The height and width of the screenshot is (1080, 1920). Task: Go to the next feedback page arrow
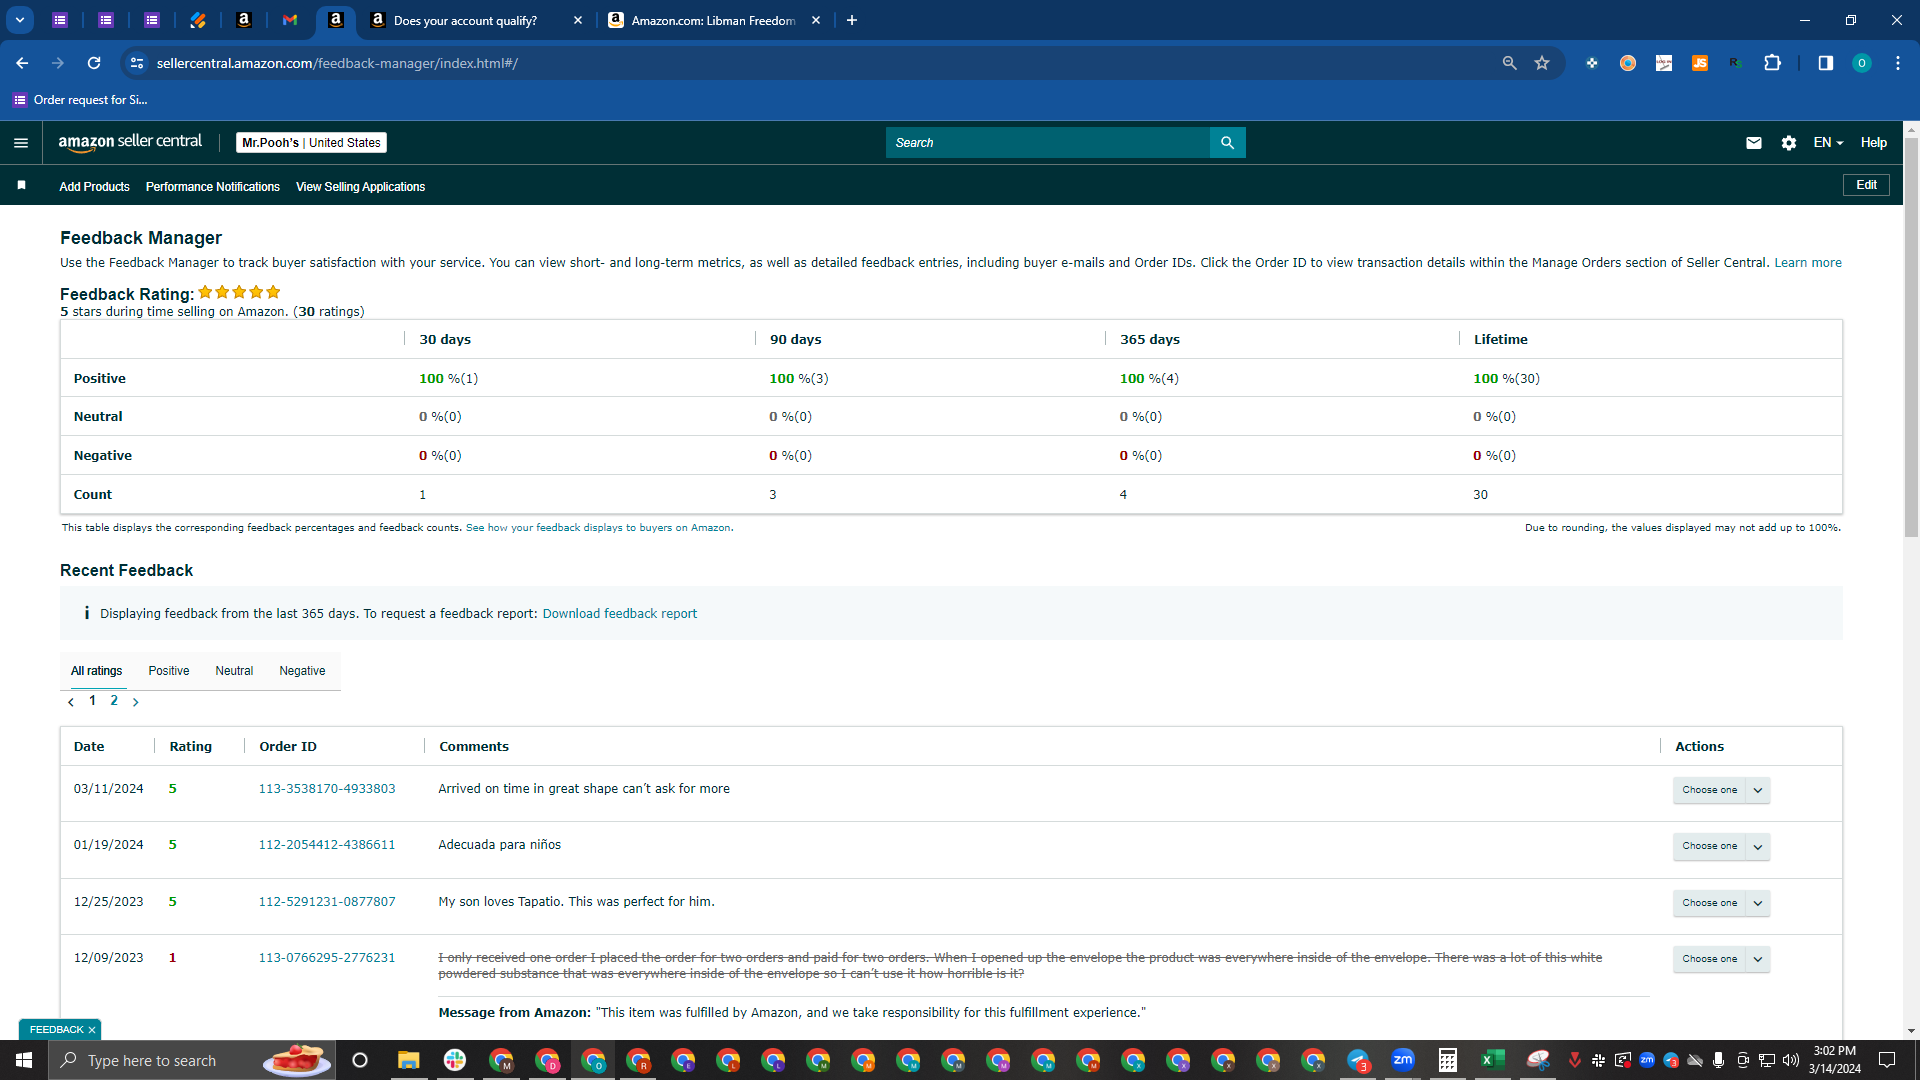(x=136, y=702)
